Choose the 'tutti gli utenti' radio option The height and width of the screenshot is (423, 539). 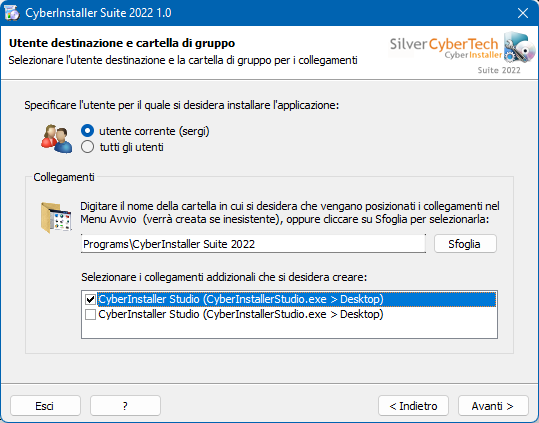coord(87,147)
